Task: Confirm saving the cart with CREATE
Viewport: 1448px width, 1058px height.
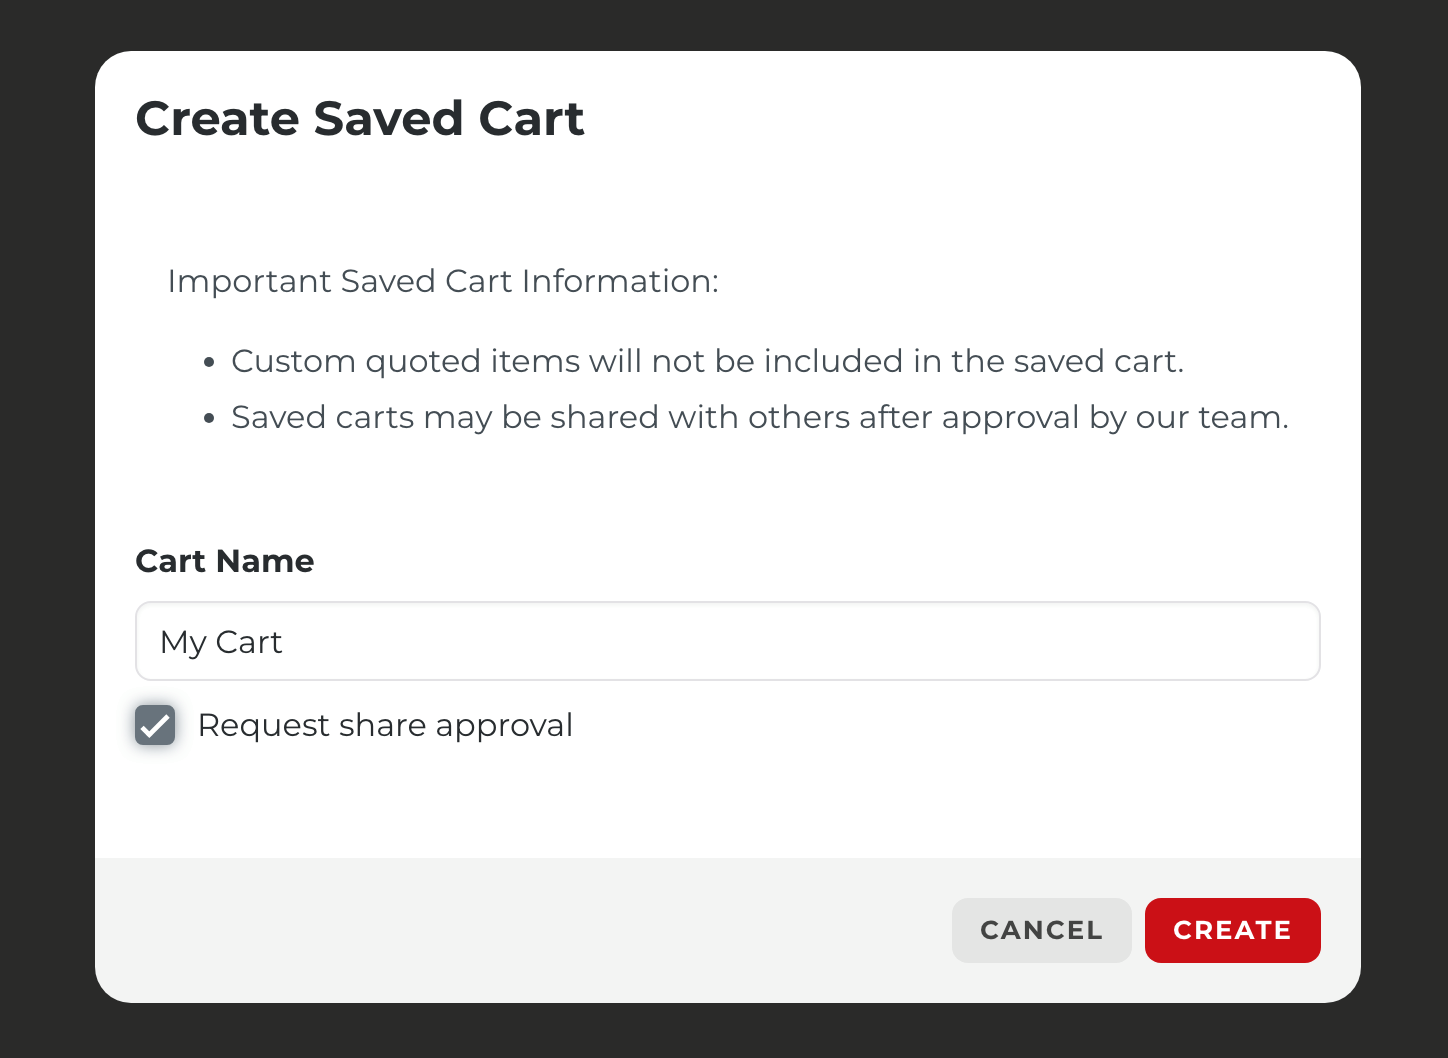Action: coord(1232,930)
